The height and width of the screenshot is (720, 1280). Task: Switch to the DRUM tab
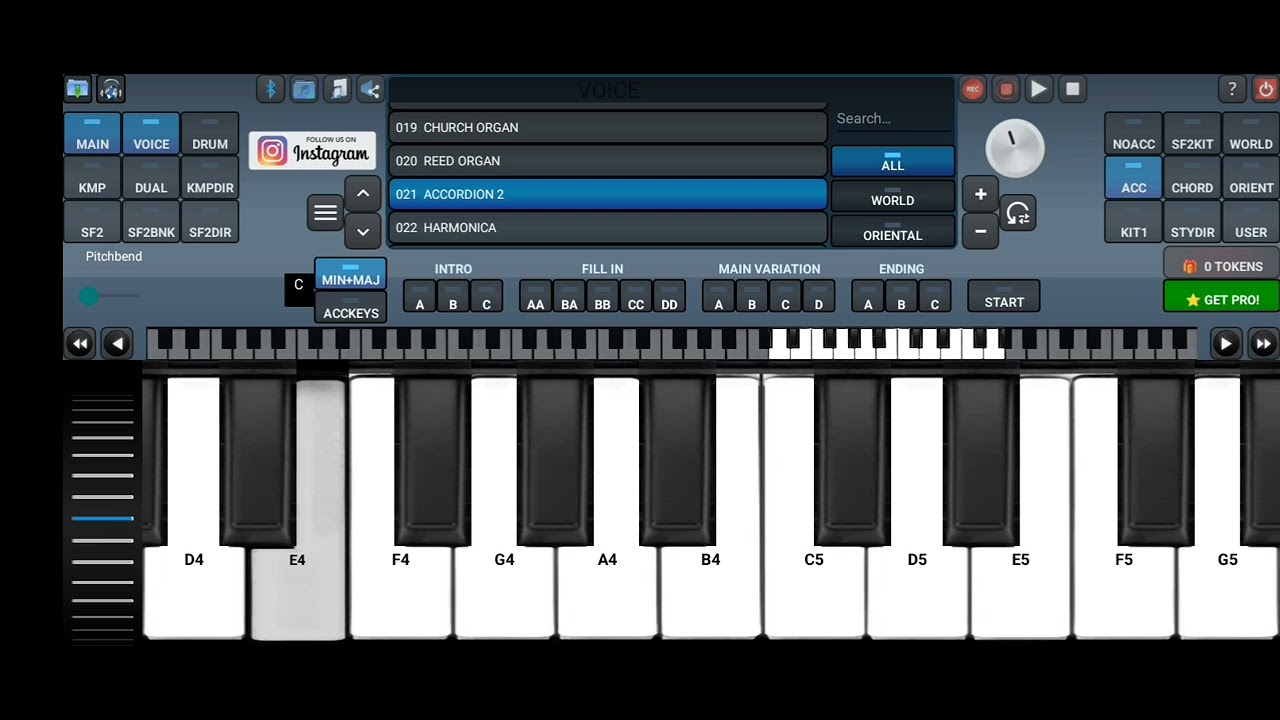pos(210,134)
